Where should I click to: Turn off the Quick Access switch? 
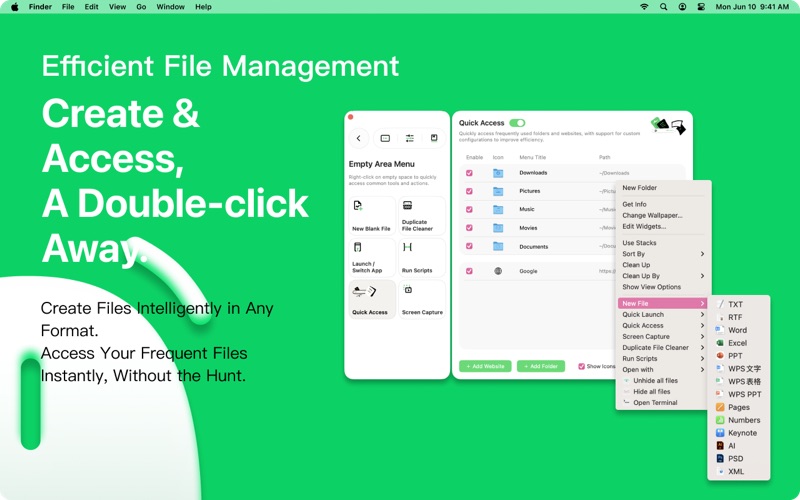pyautogui.click(x=517, y=123)
